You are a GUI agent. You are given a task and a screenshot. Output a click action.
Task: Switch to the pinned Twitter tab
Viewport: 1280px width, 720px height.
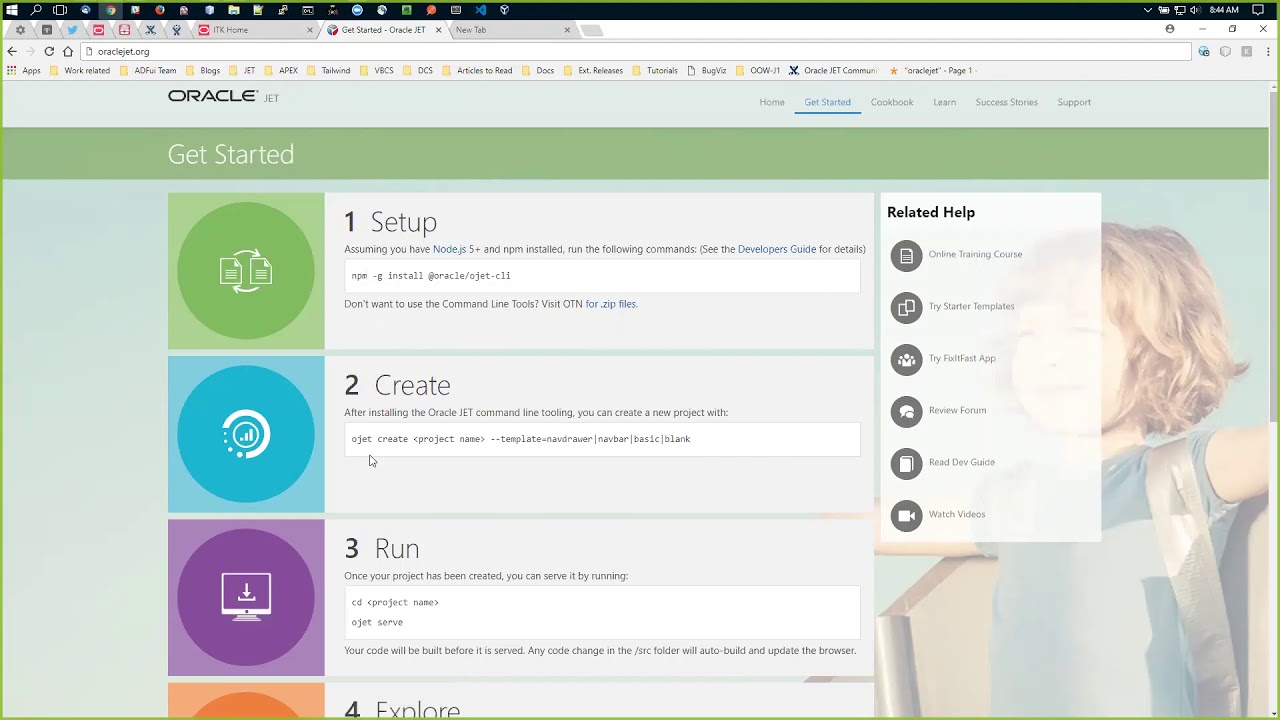click(72, 30)
